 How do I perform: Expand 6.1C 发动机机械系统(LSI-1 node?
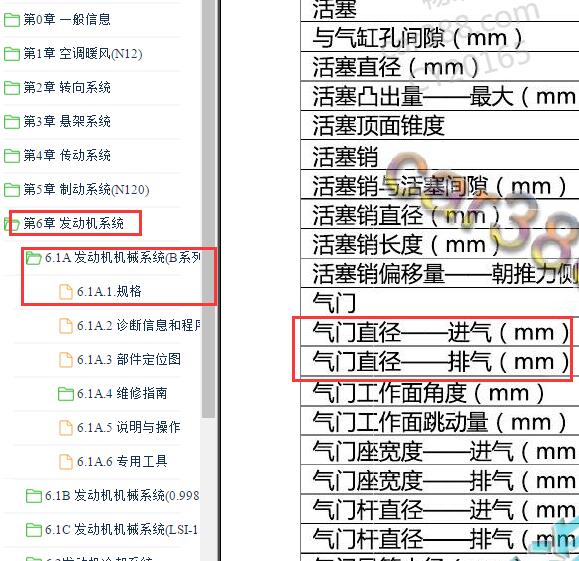[121, 529]
